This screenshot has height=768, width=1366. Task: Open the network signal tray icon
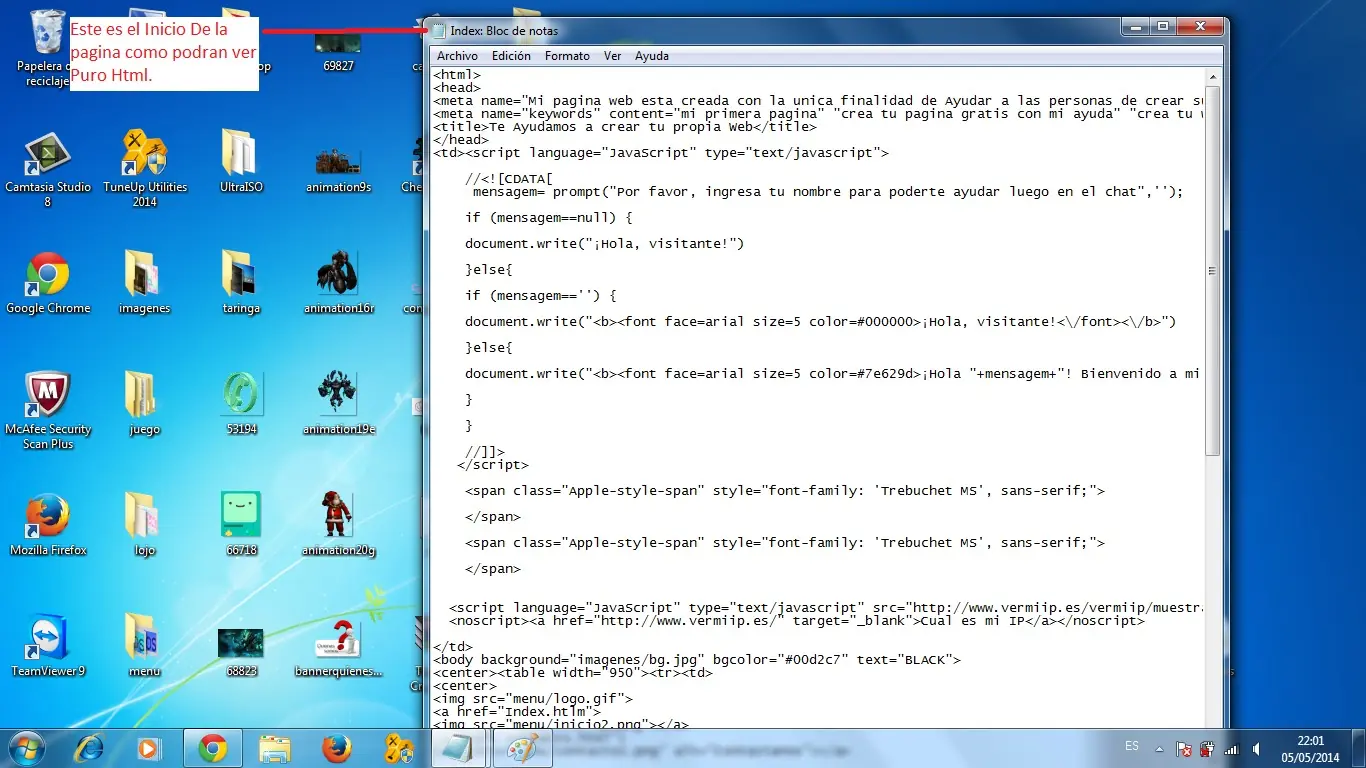pyautogui.click(x=1231, y=748)
